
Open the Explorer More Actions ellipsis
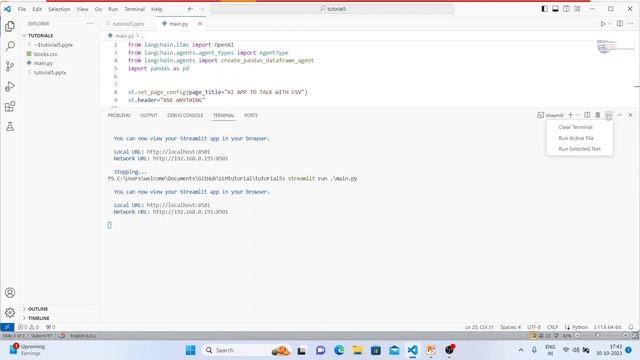[x=89, y=24]
